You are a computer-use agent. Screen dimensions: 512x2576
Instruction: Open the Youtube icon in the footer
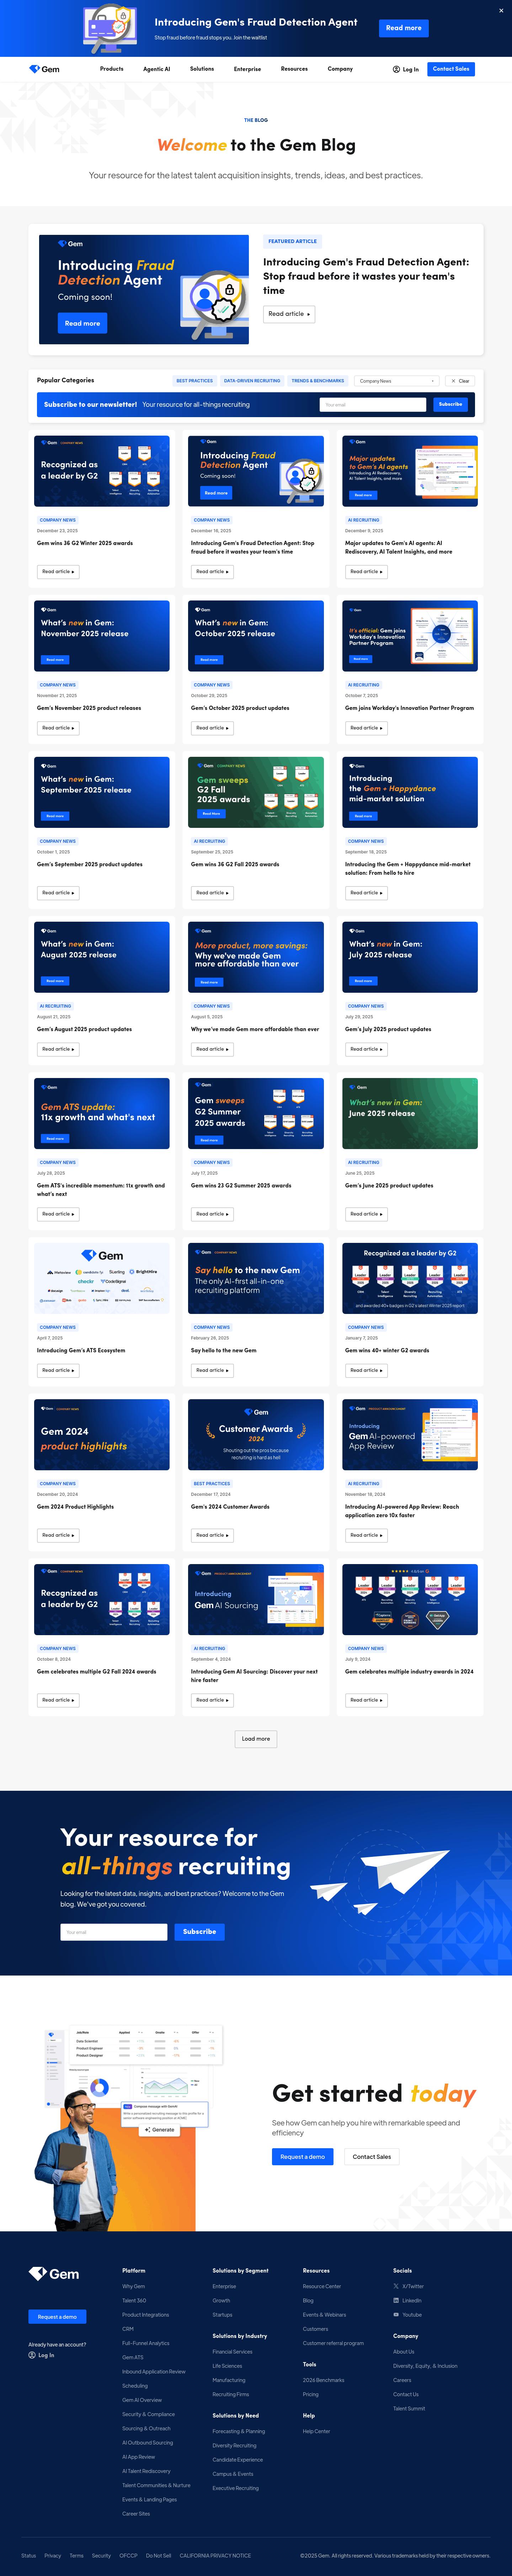[x=396, y=2314]
